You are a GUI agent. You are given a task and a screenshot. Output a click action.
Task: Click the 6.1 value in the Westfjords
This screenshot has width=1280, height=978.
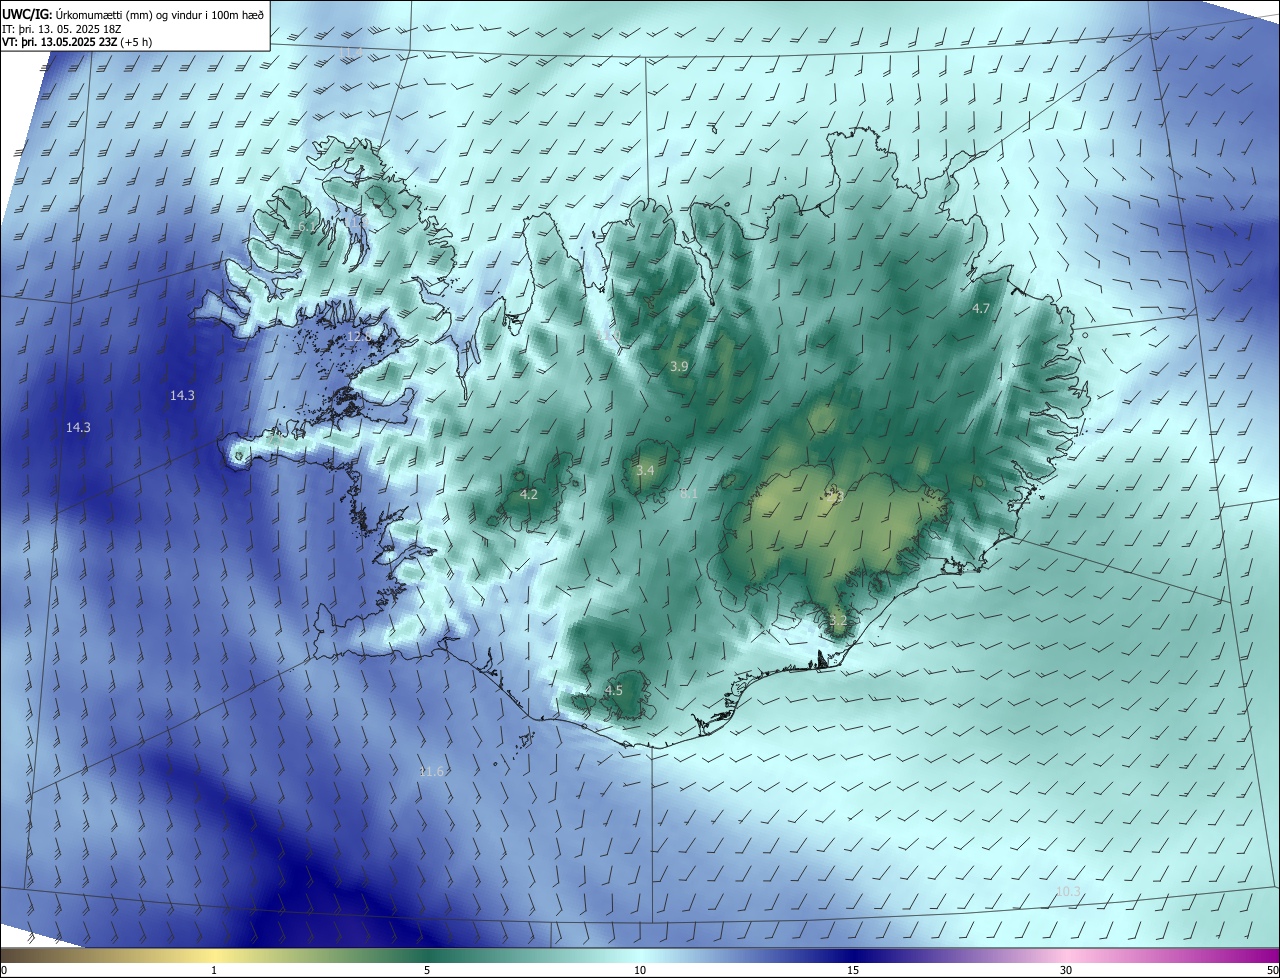pos(306,227)
